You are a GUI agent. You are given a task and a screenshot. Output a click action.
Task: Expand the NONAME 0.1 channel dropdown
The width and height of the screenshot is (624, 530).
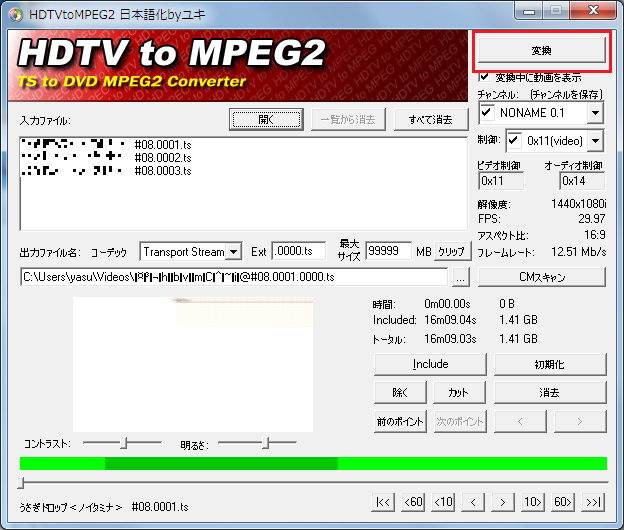(x=595, y=112)
